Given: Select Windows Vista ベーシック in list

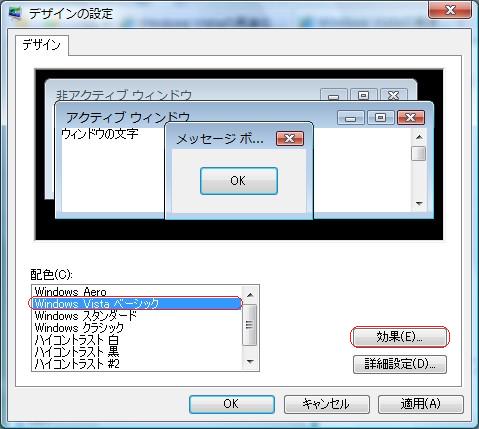Looking at the screenshot, I should coord(137,303).
